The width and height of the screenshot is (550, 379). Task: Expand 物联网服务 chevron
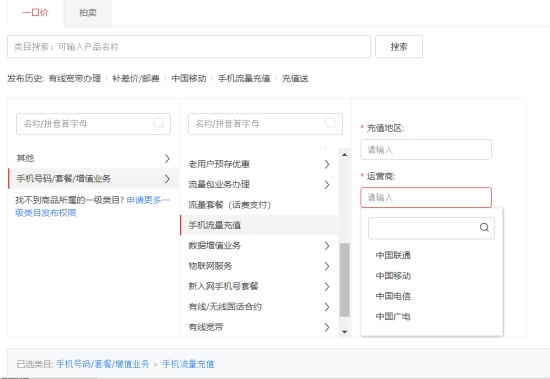point(327,266)
